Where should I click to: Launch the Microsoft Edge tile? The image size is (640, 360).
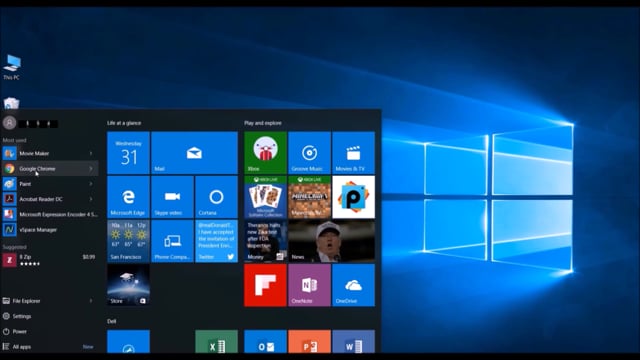coord(128,197)
